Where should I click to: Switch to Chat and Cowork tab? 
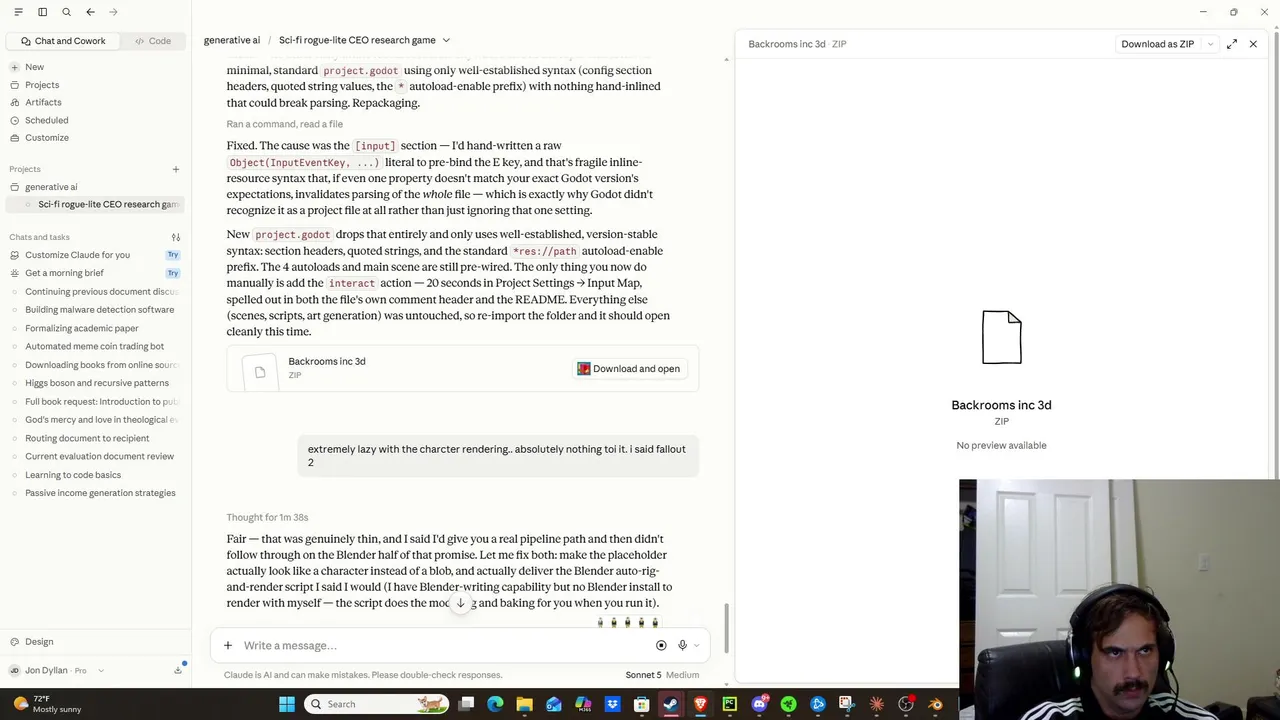[x=63, y=41]
